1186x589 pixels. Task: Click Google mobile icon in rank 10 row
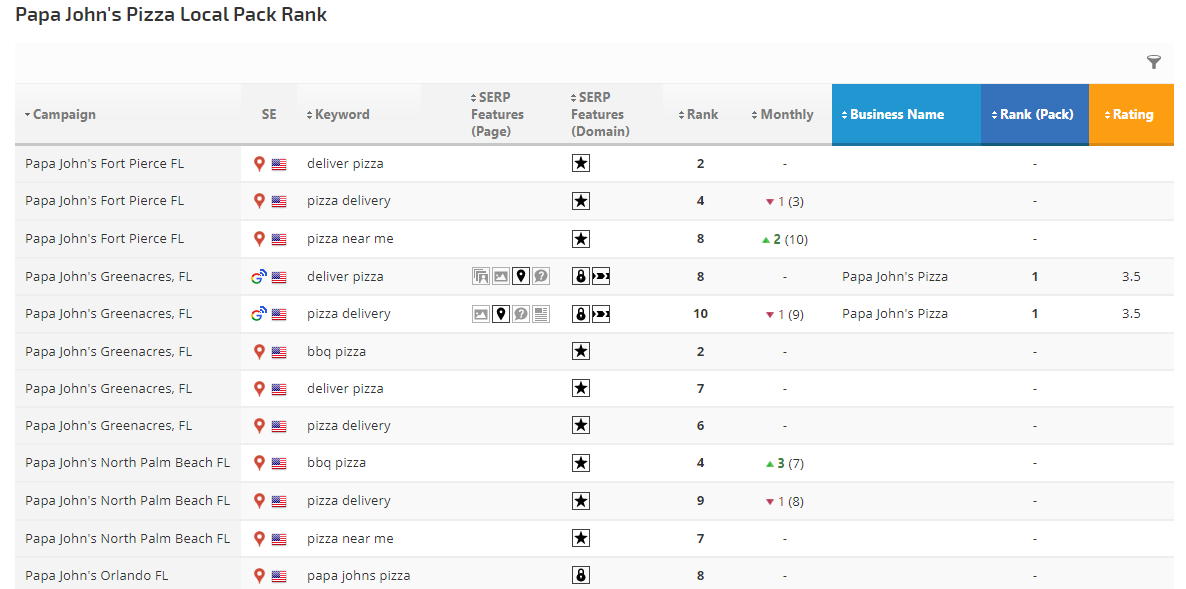tap(259, 314)
